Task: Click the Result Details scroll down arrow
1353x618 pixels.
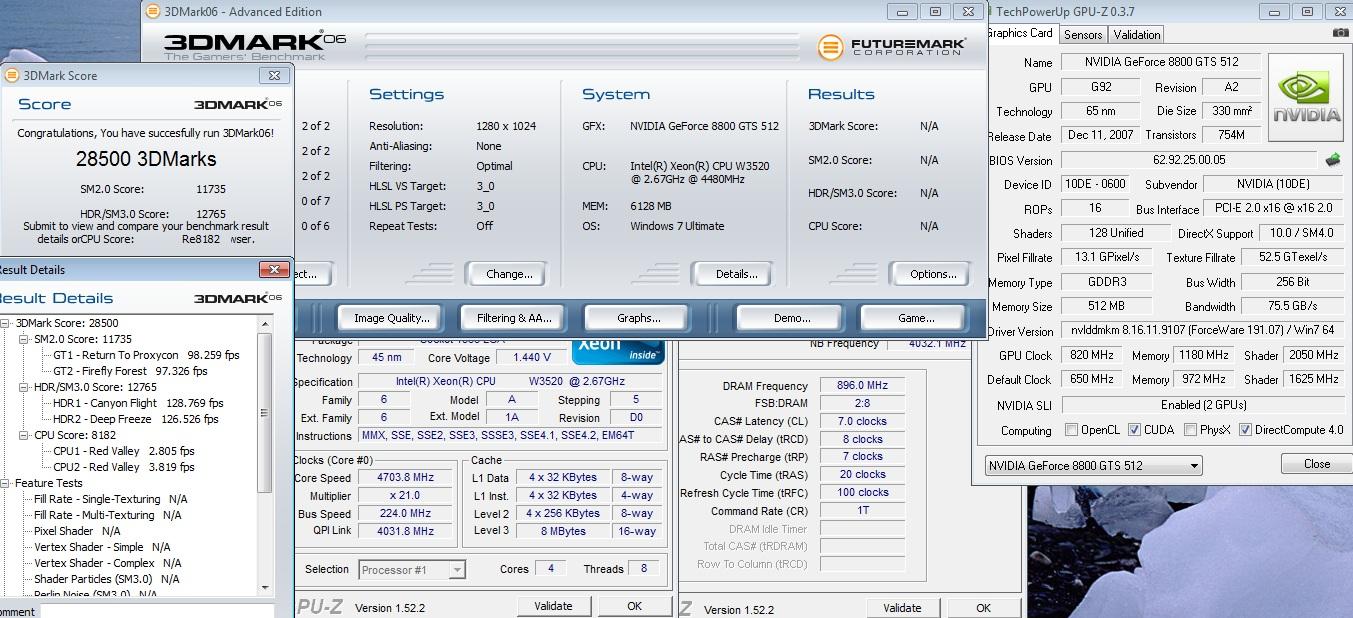Action: (264, 587)
